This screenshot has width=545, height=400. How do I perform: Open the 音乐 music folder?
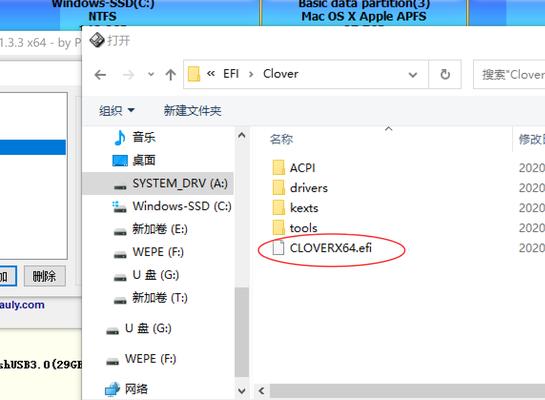[135, 137]
